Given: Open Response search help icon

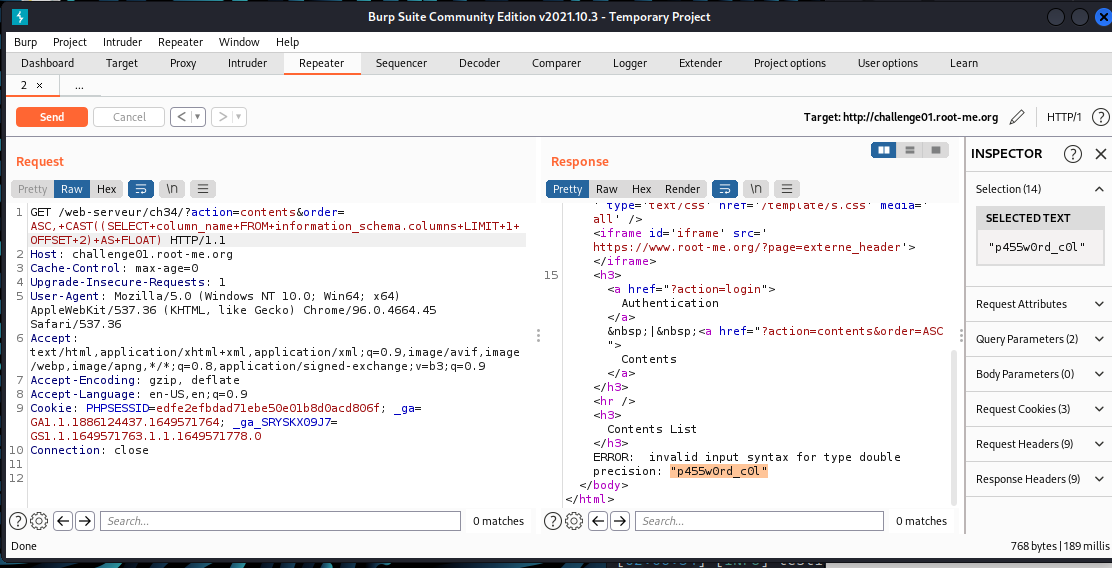Looking at the screenshot, I should tap(553, 521).
